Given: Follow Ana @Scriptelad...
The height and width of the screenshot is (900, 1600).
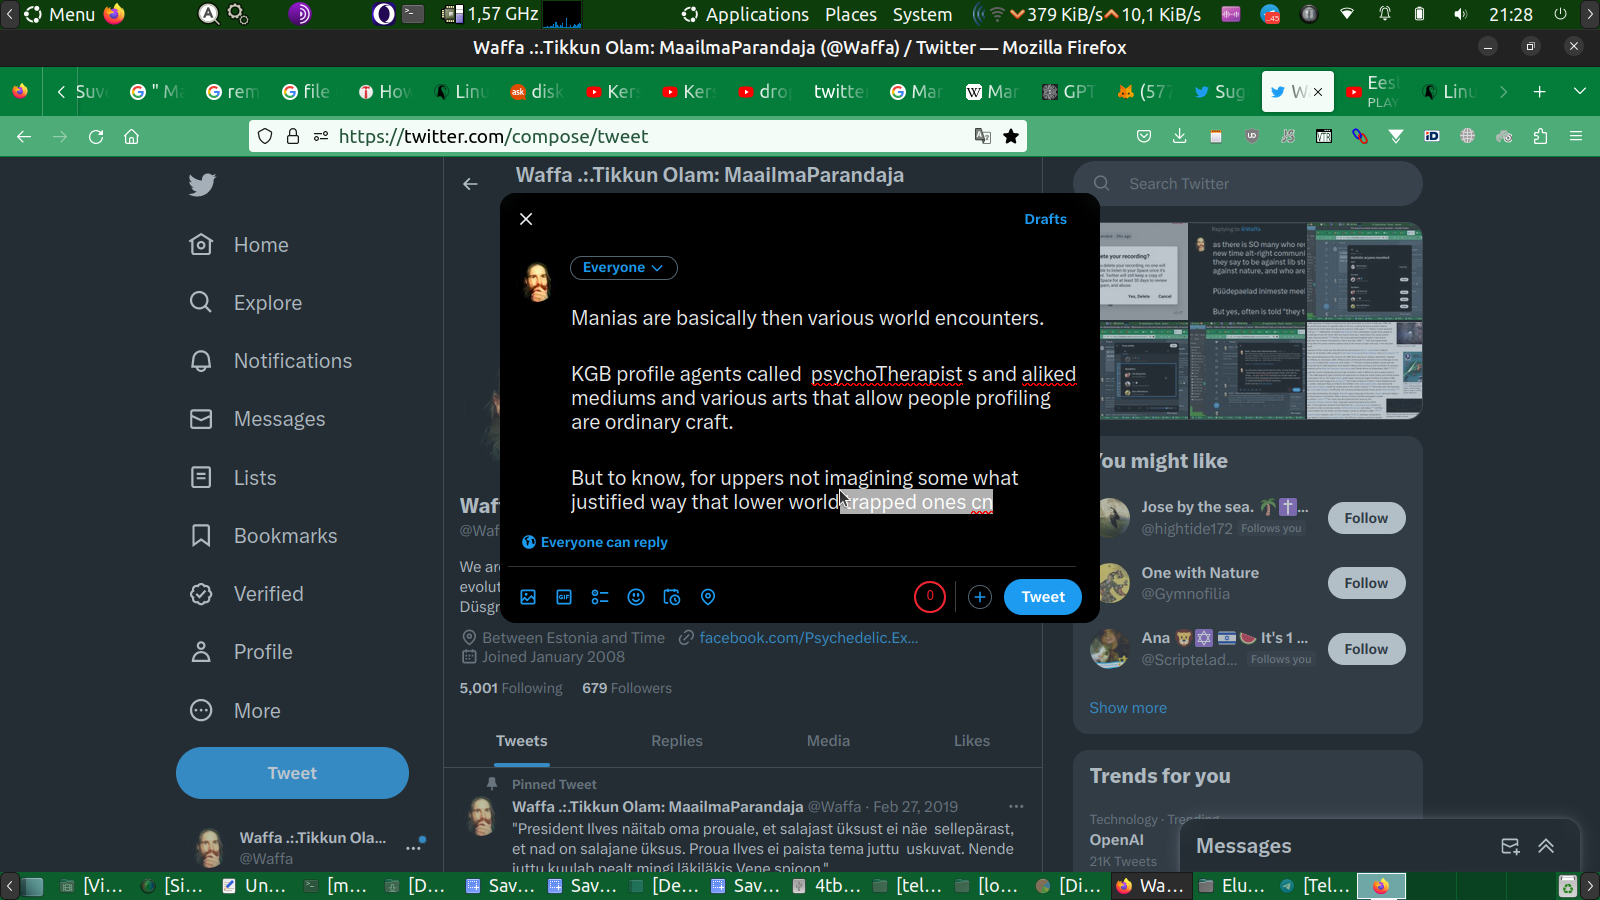Looking at the screenshot, I should (x=1366, y=649).
